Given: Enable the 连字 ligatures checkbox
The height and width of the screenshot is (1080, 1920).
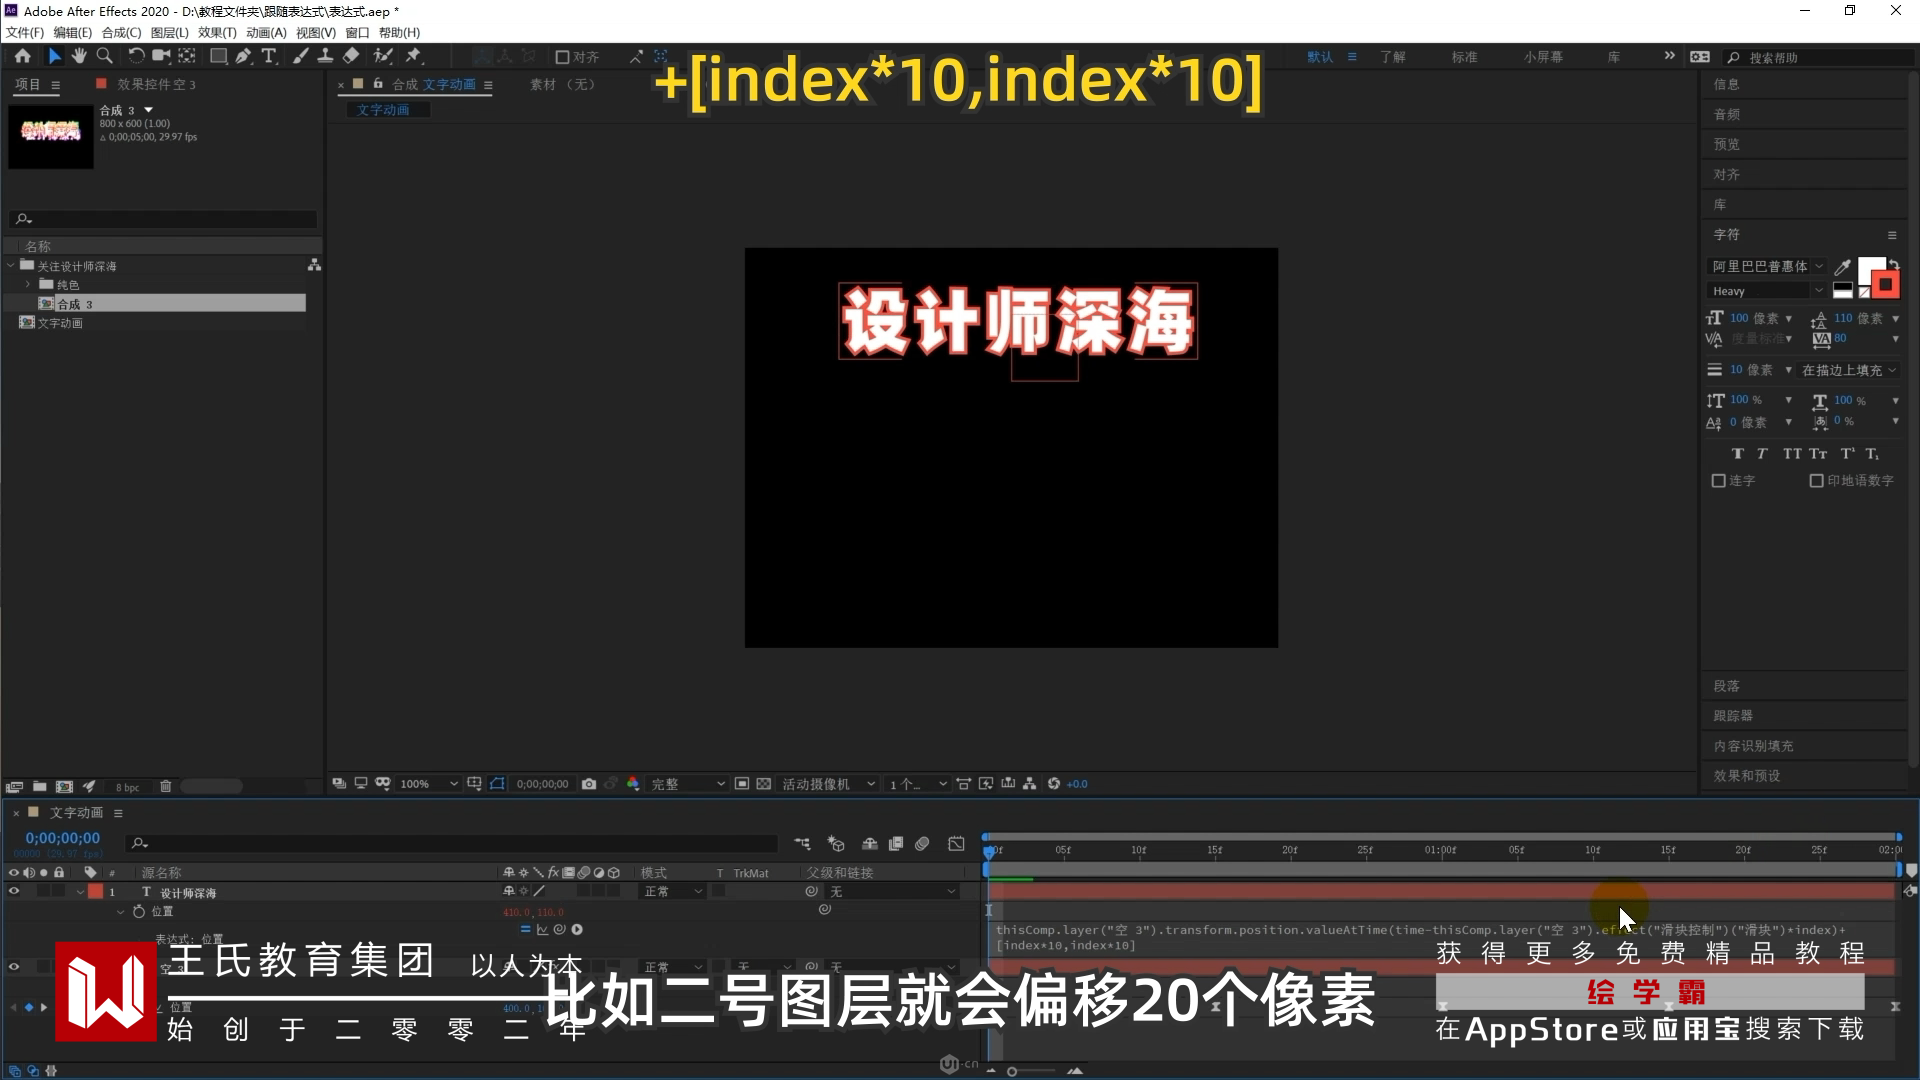Looking at the screenshot, I should pyautogui.click(x=1718, y=481).
